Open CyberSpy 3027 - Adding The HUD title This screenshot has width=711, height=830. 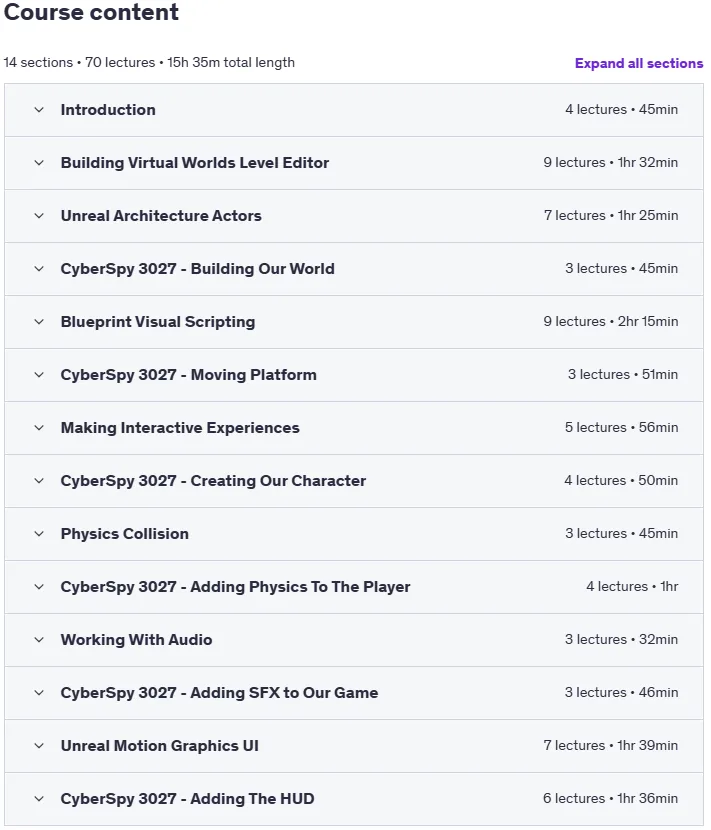(x=187, y=798)
